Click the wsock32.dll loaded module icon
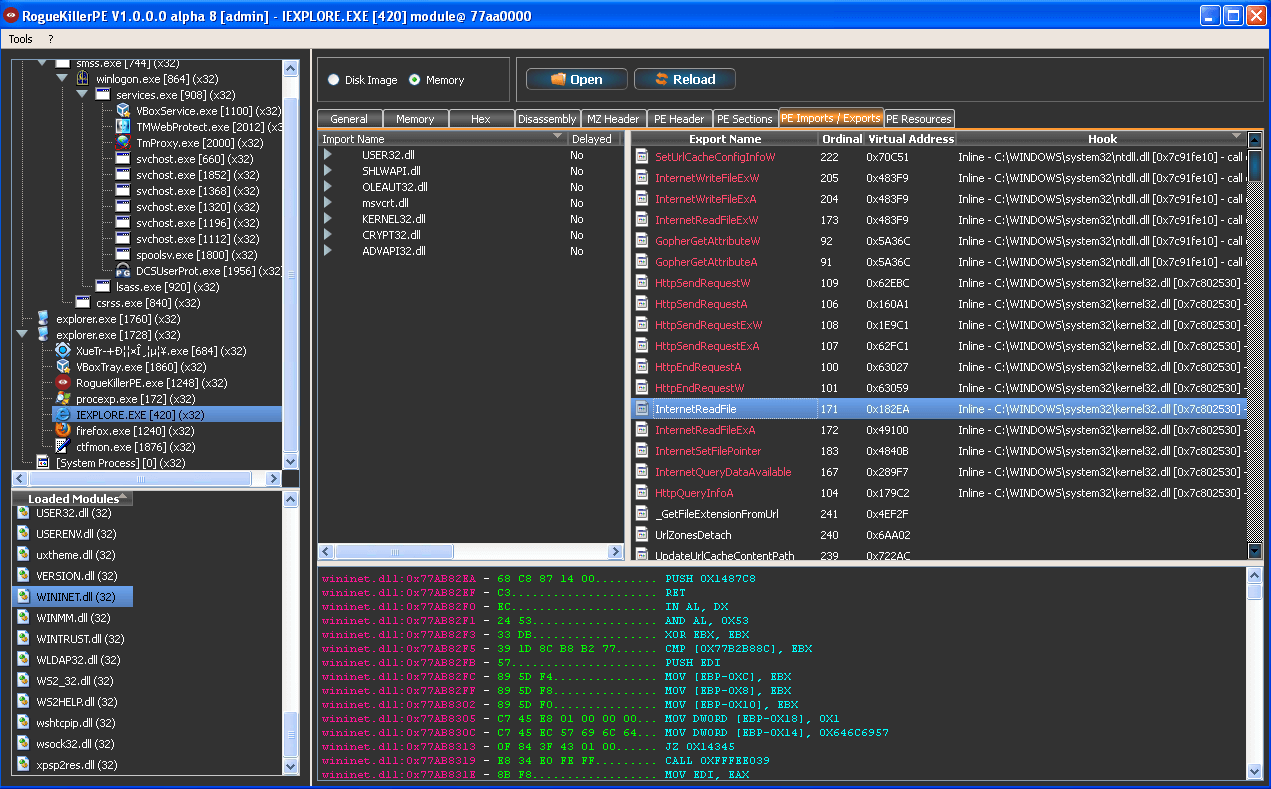This screenshot has width=1271, height=789. pos(23,744)
